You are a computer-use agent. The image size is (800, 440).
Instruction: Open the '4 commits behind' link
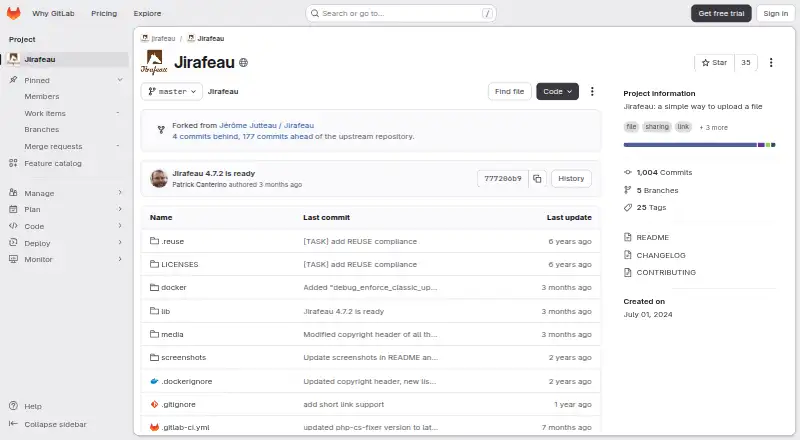pyautogui.click(x=205, y=136)
